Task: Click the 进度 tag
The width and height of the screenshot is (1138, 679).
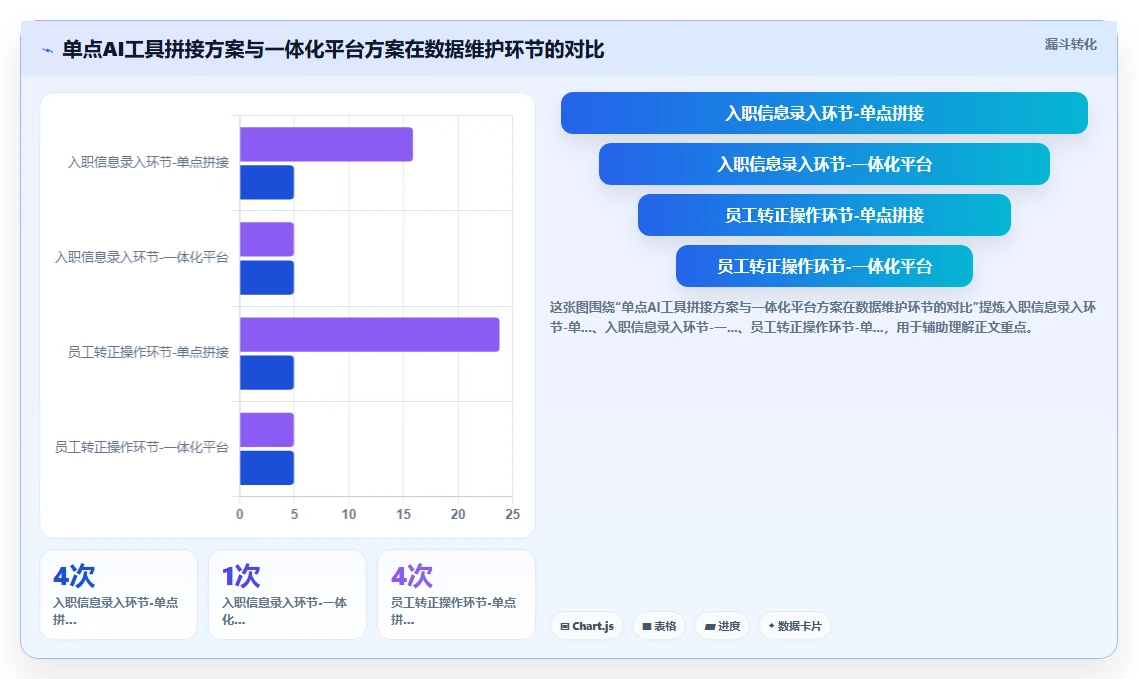Action: point(722,626)
